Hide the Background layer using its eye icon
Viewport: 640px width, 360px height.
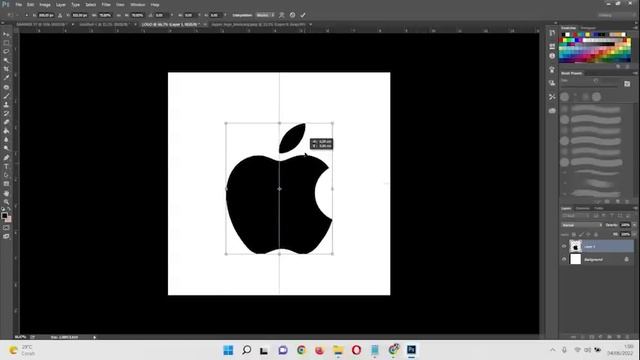[x=564, y=259]
